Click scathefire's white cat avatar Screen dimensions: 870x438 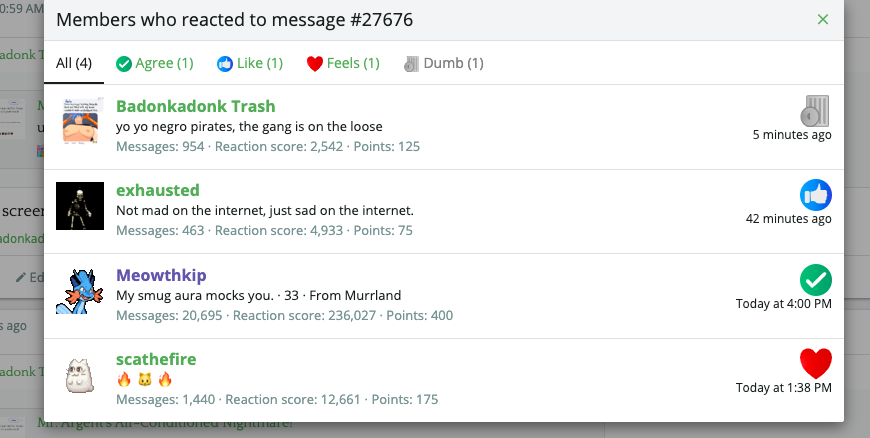pos(80,375)
